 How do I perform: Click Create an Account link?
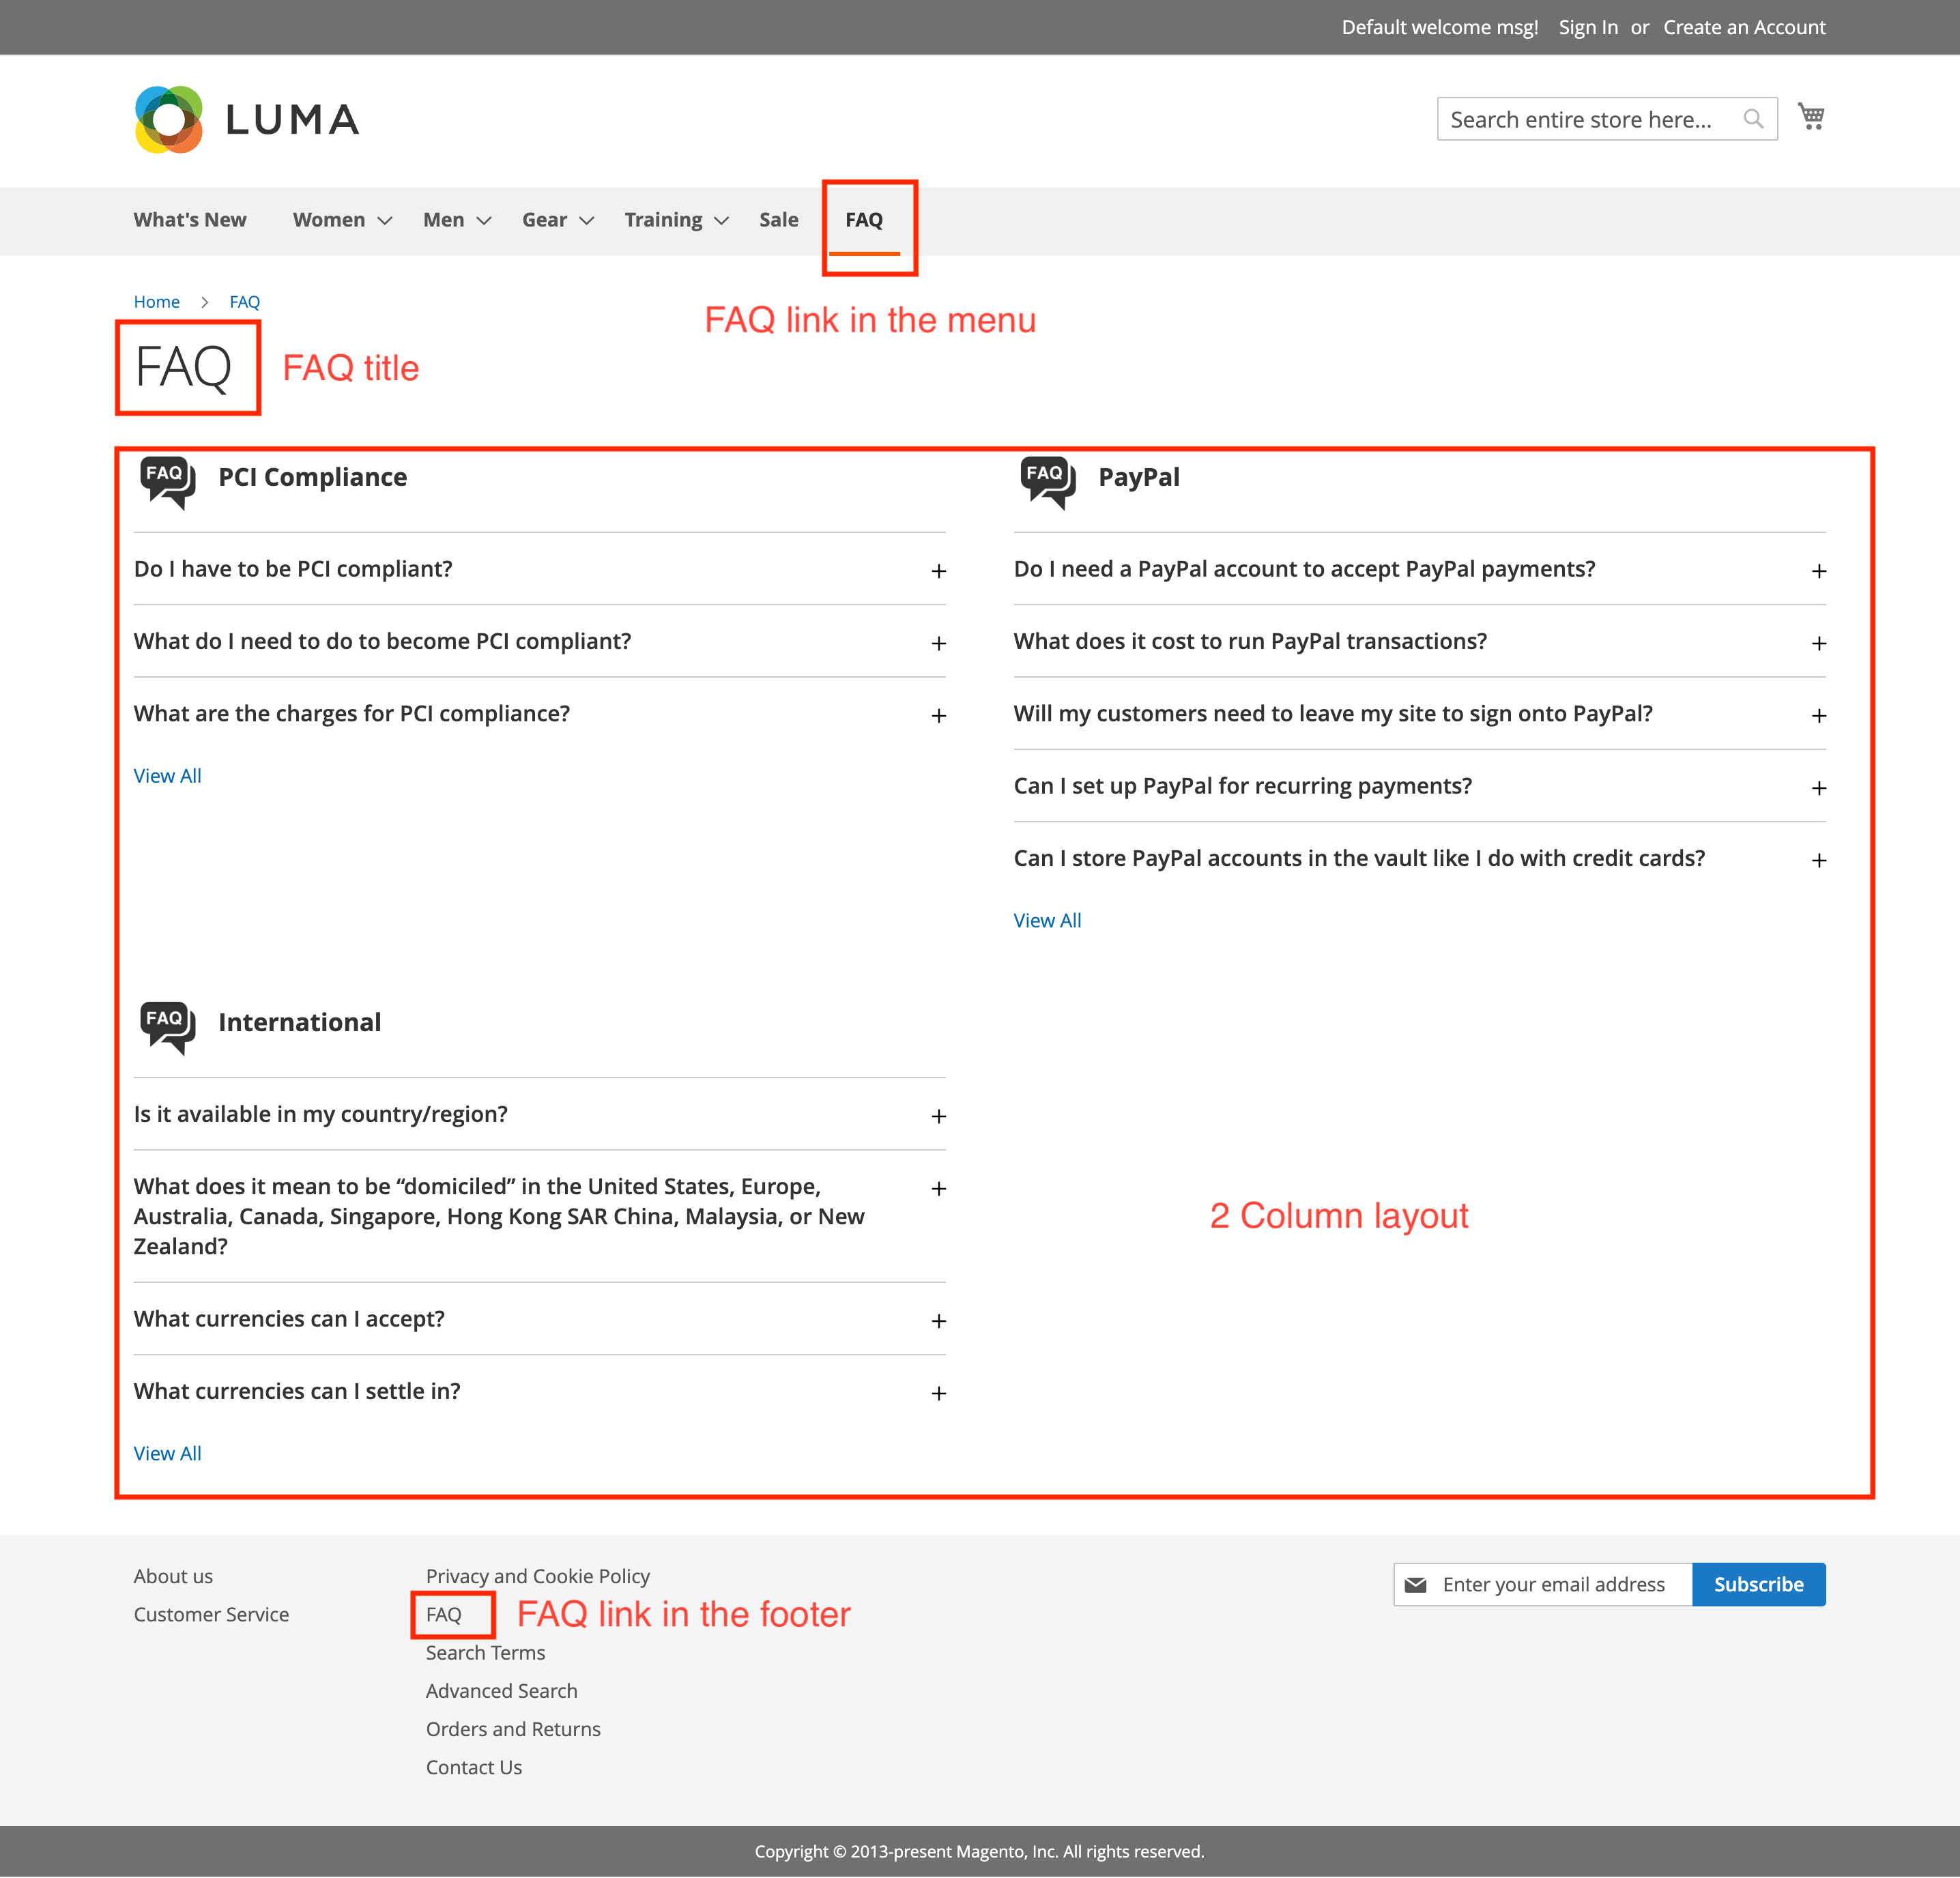1744,27
